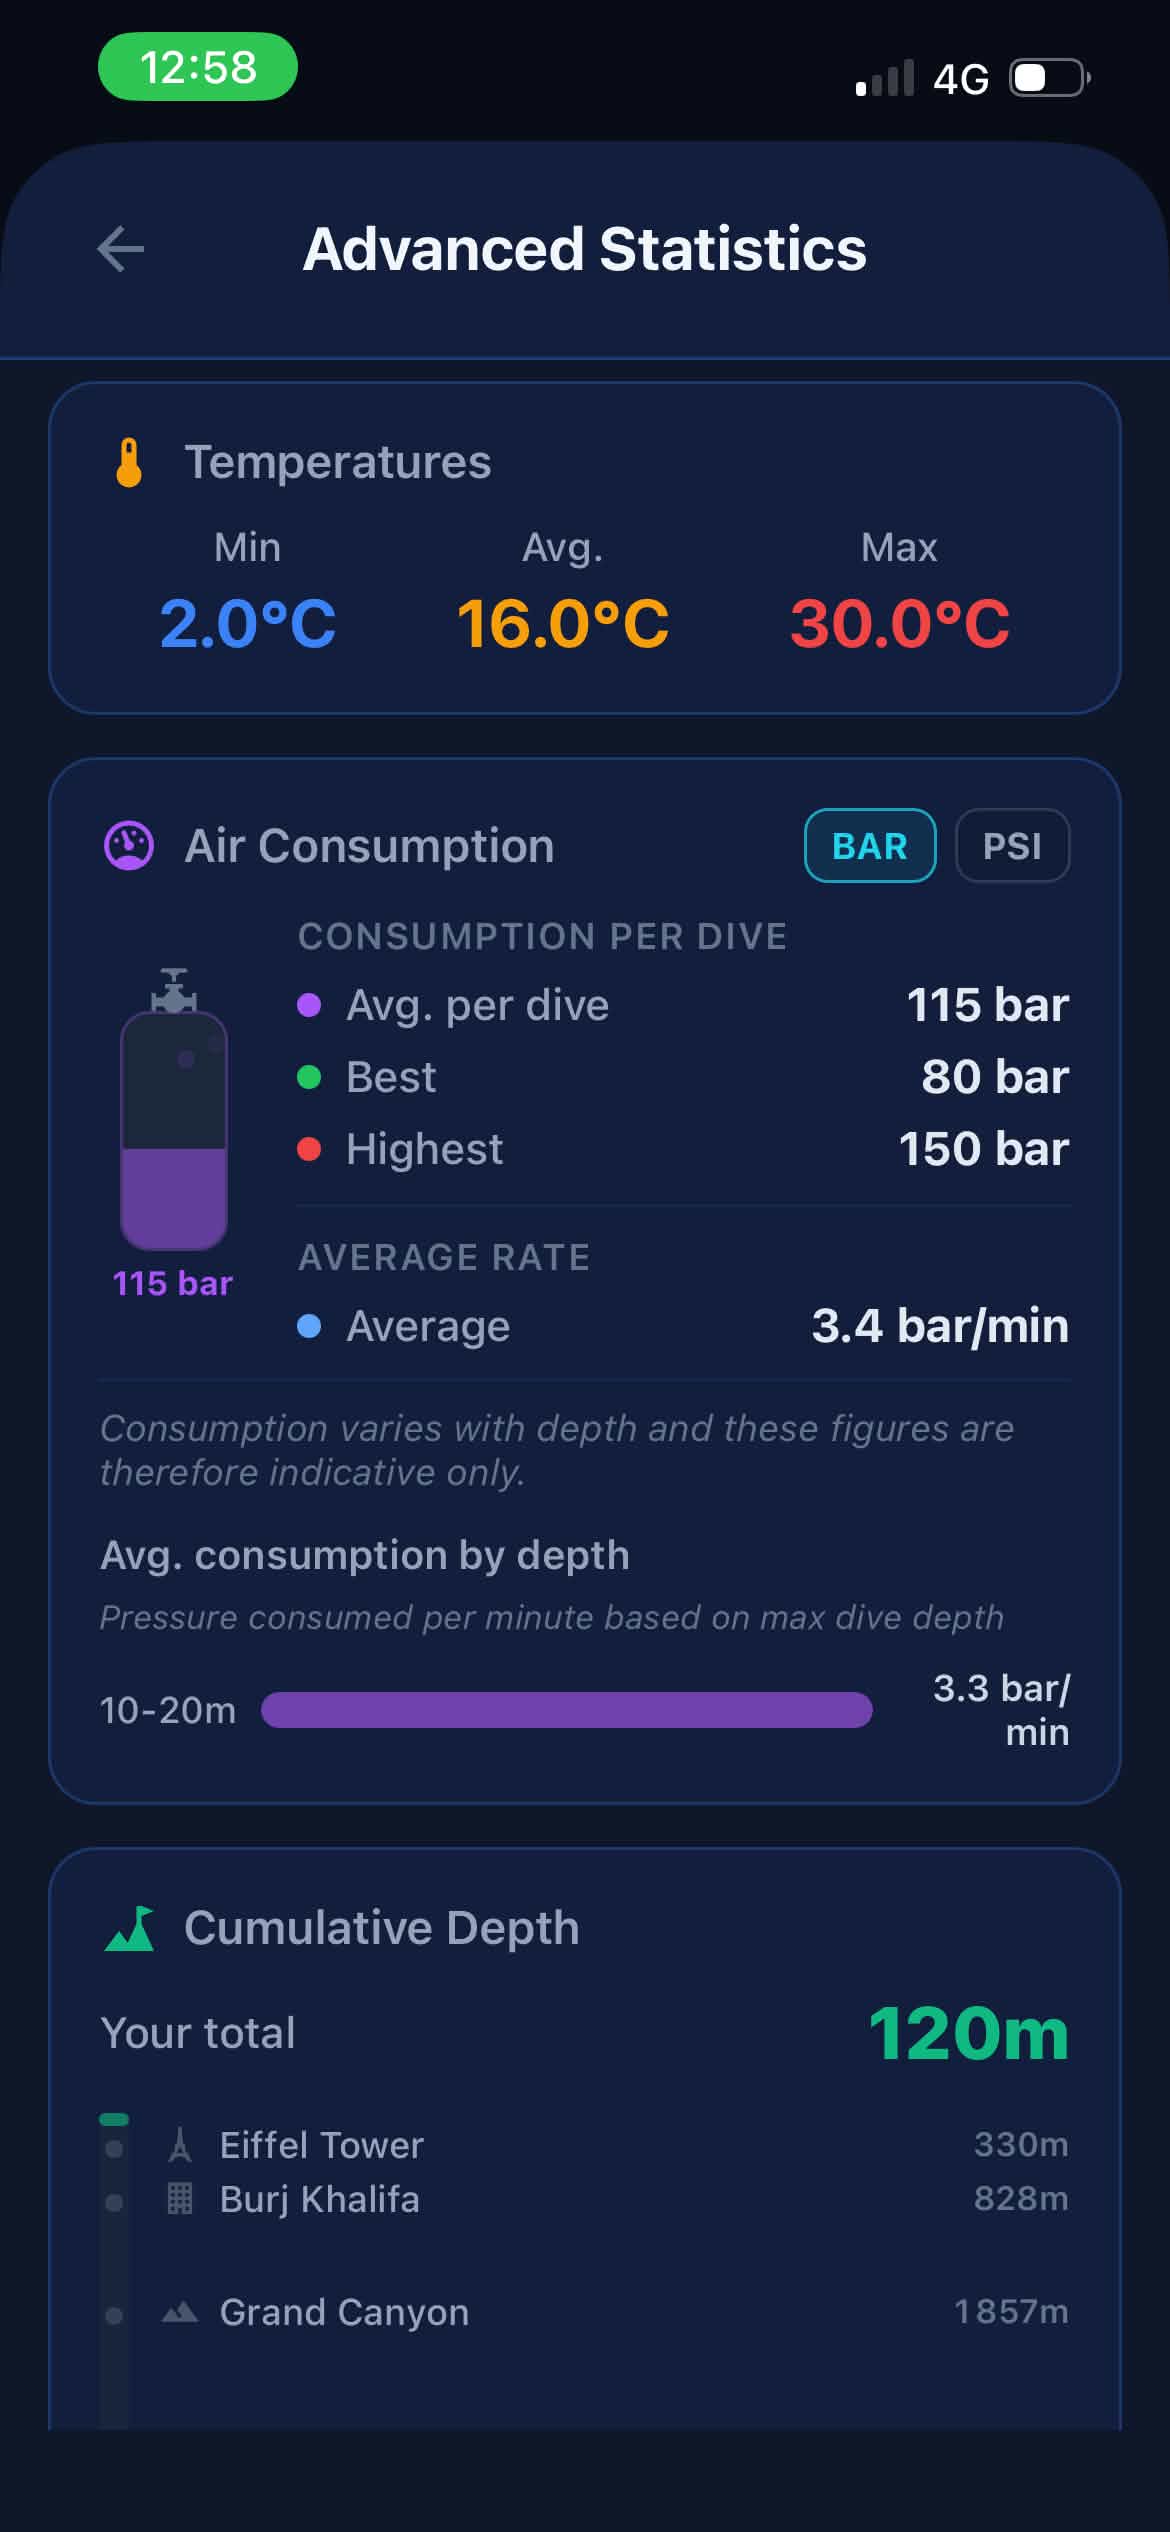This screenshot has height=2532, width=1170.
Task: Tap the Burj Khalifa building icon
Action: pyautogui.click(x=180, y=2199)
